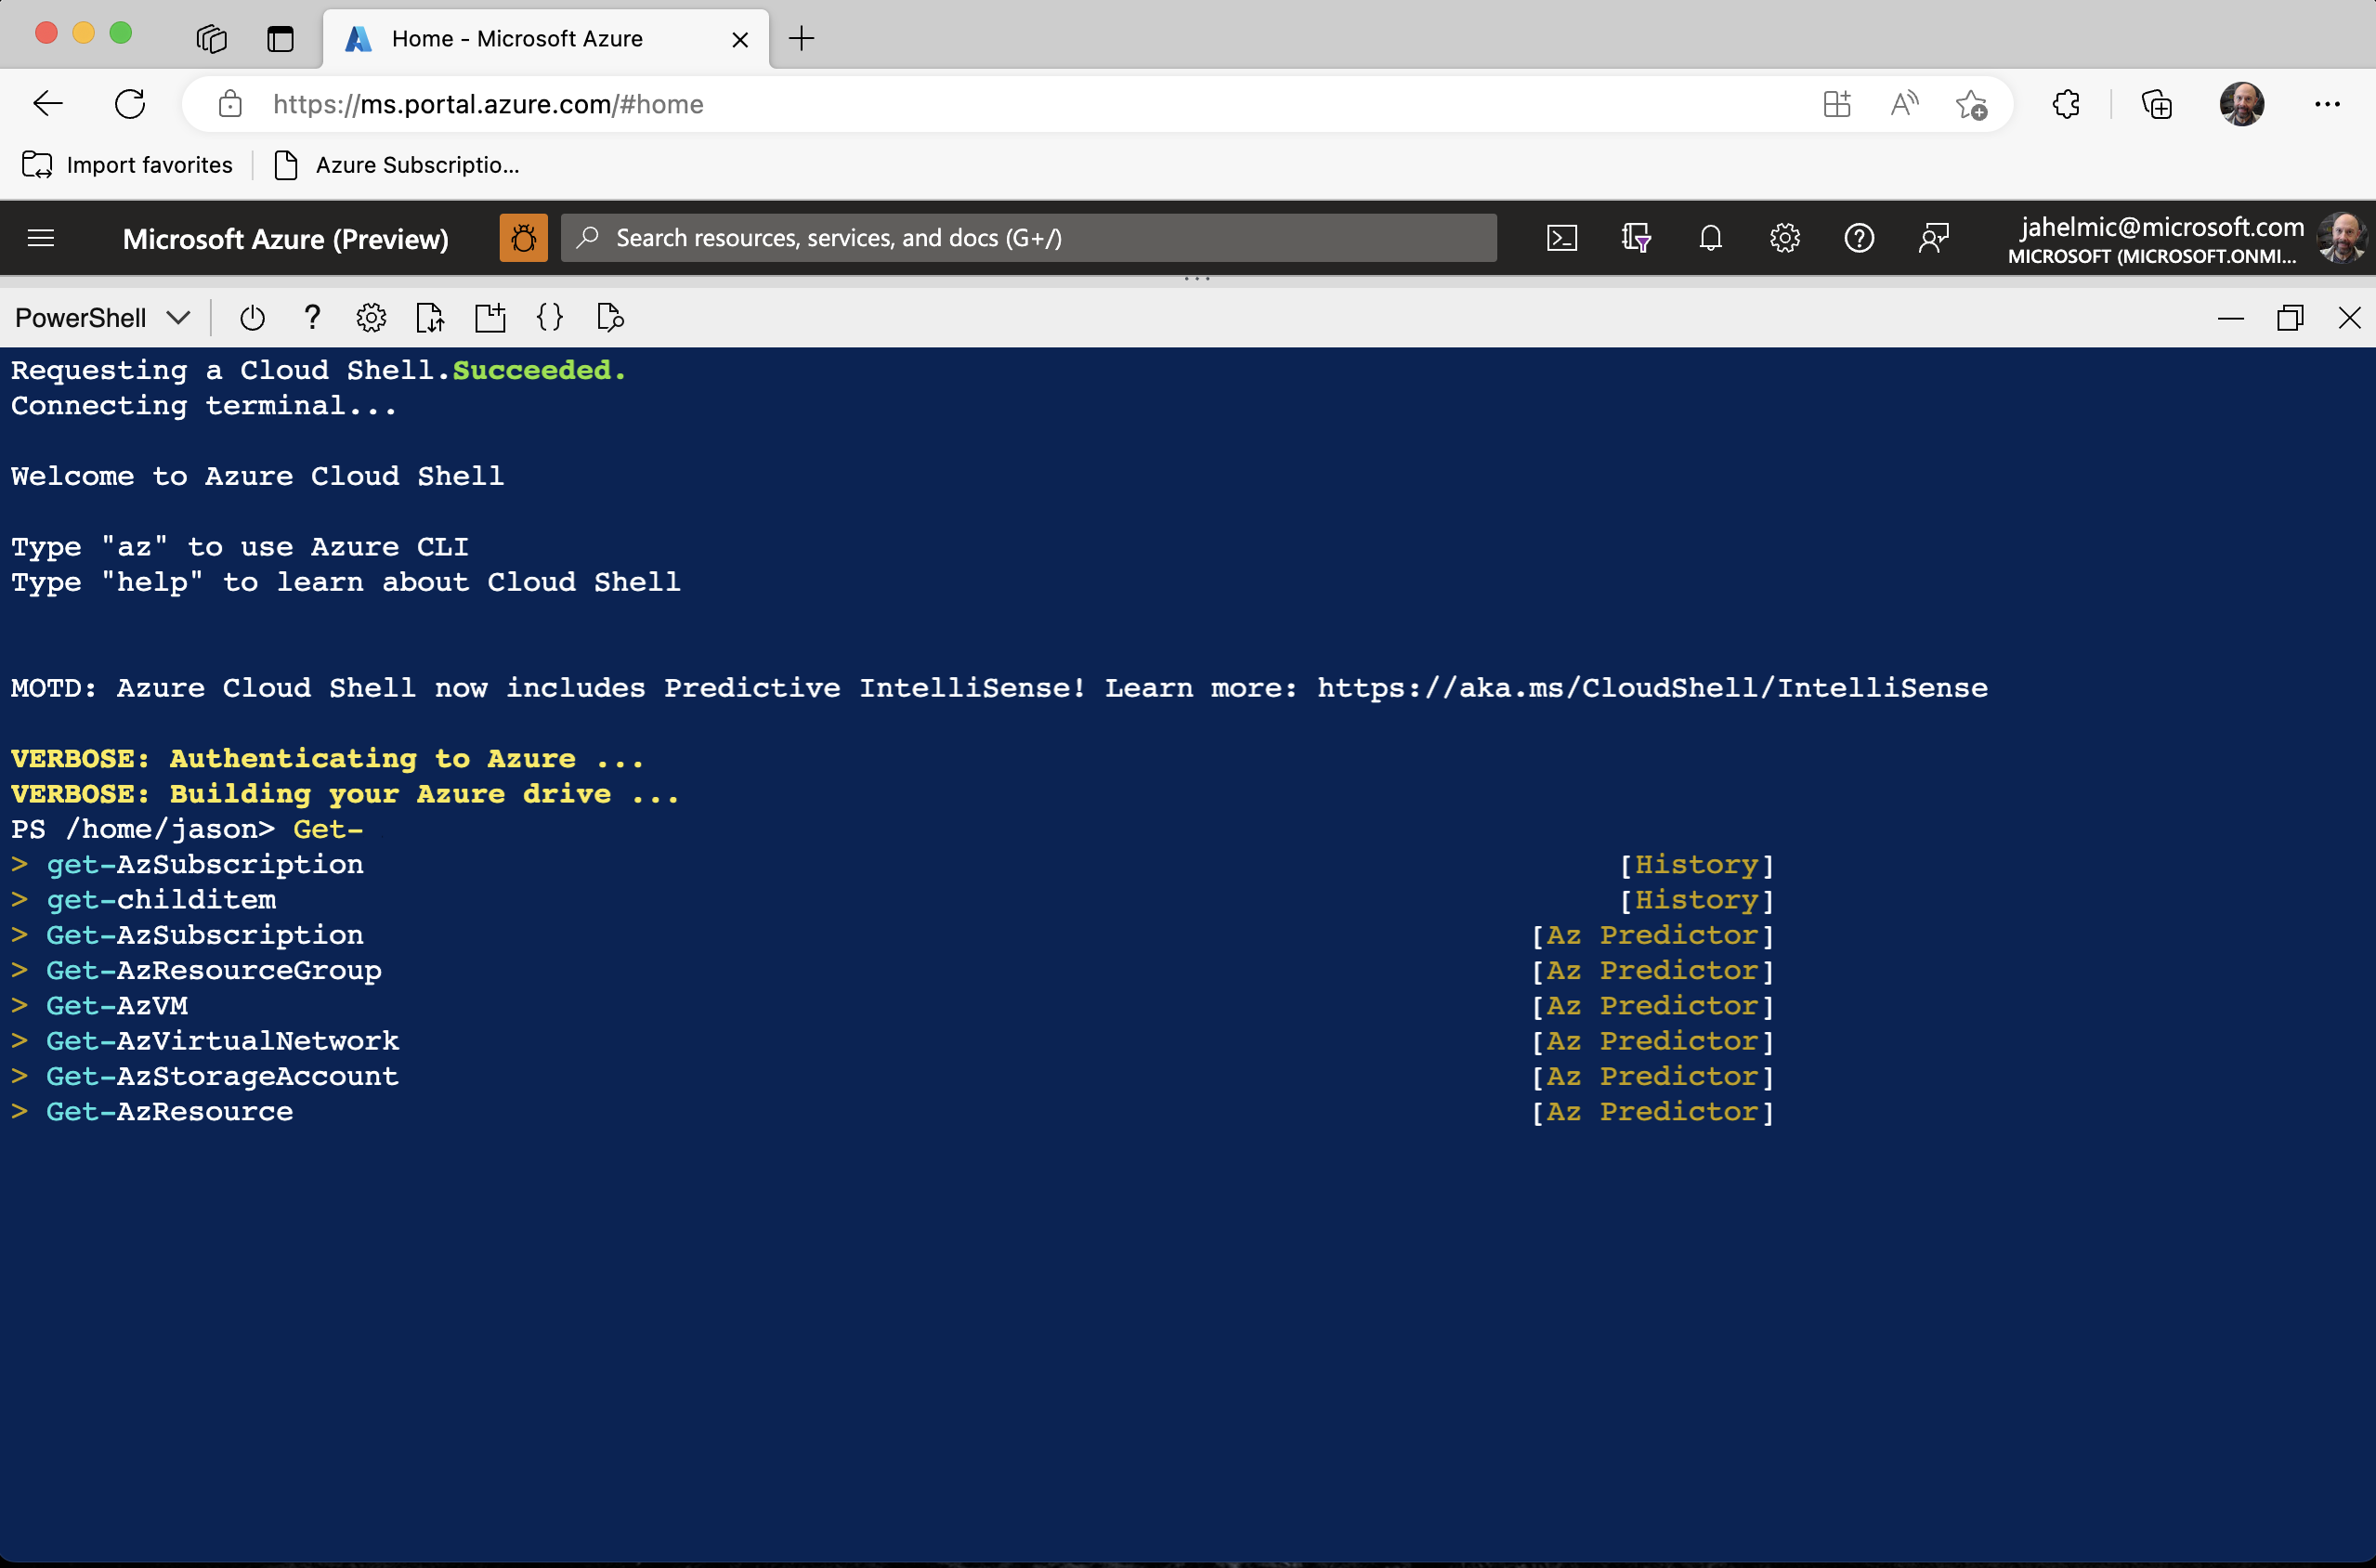Select Get-AzVM from Az Predictor suggestions

point(117,1005)
